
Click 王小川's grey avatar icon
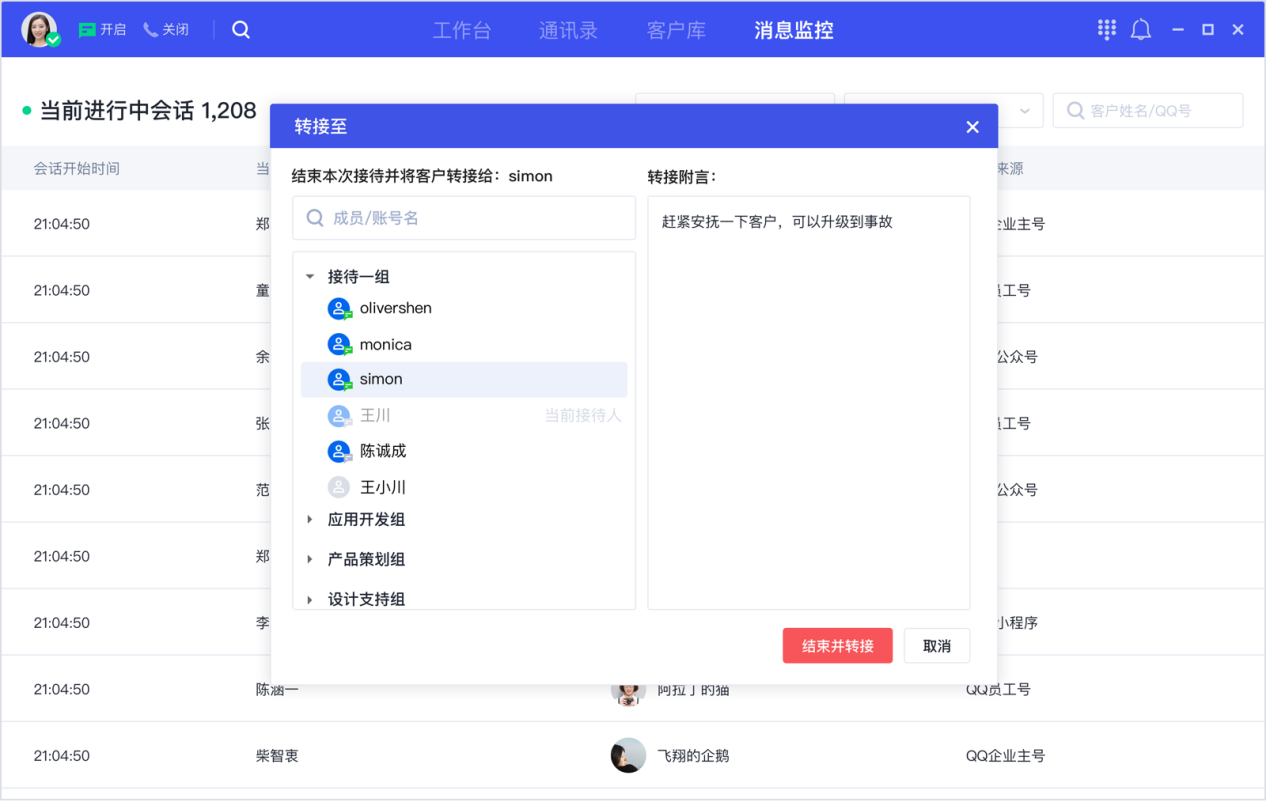(340, 488)
